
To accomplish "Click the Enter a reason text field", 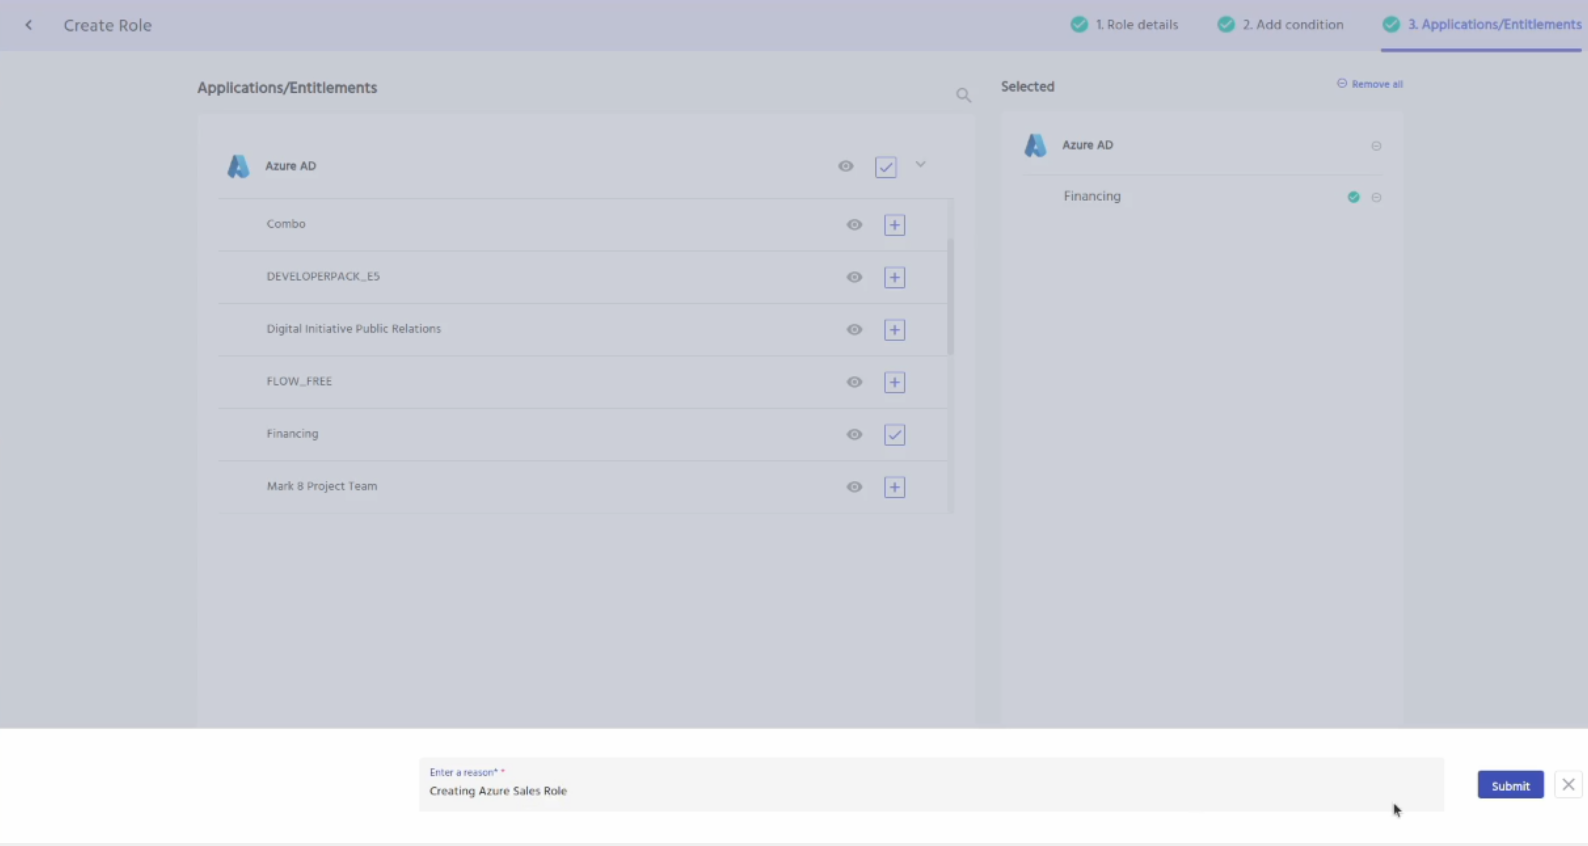I will (x=930, y=790).
